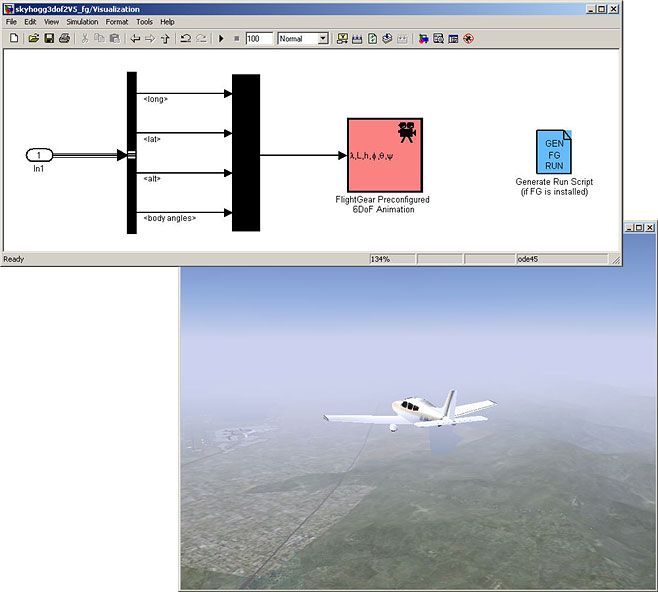Open the Tools menu
The width and height of the screenshot is (658, 592).
pos(144,22)
